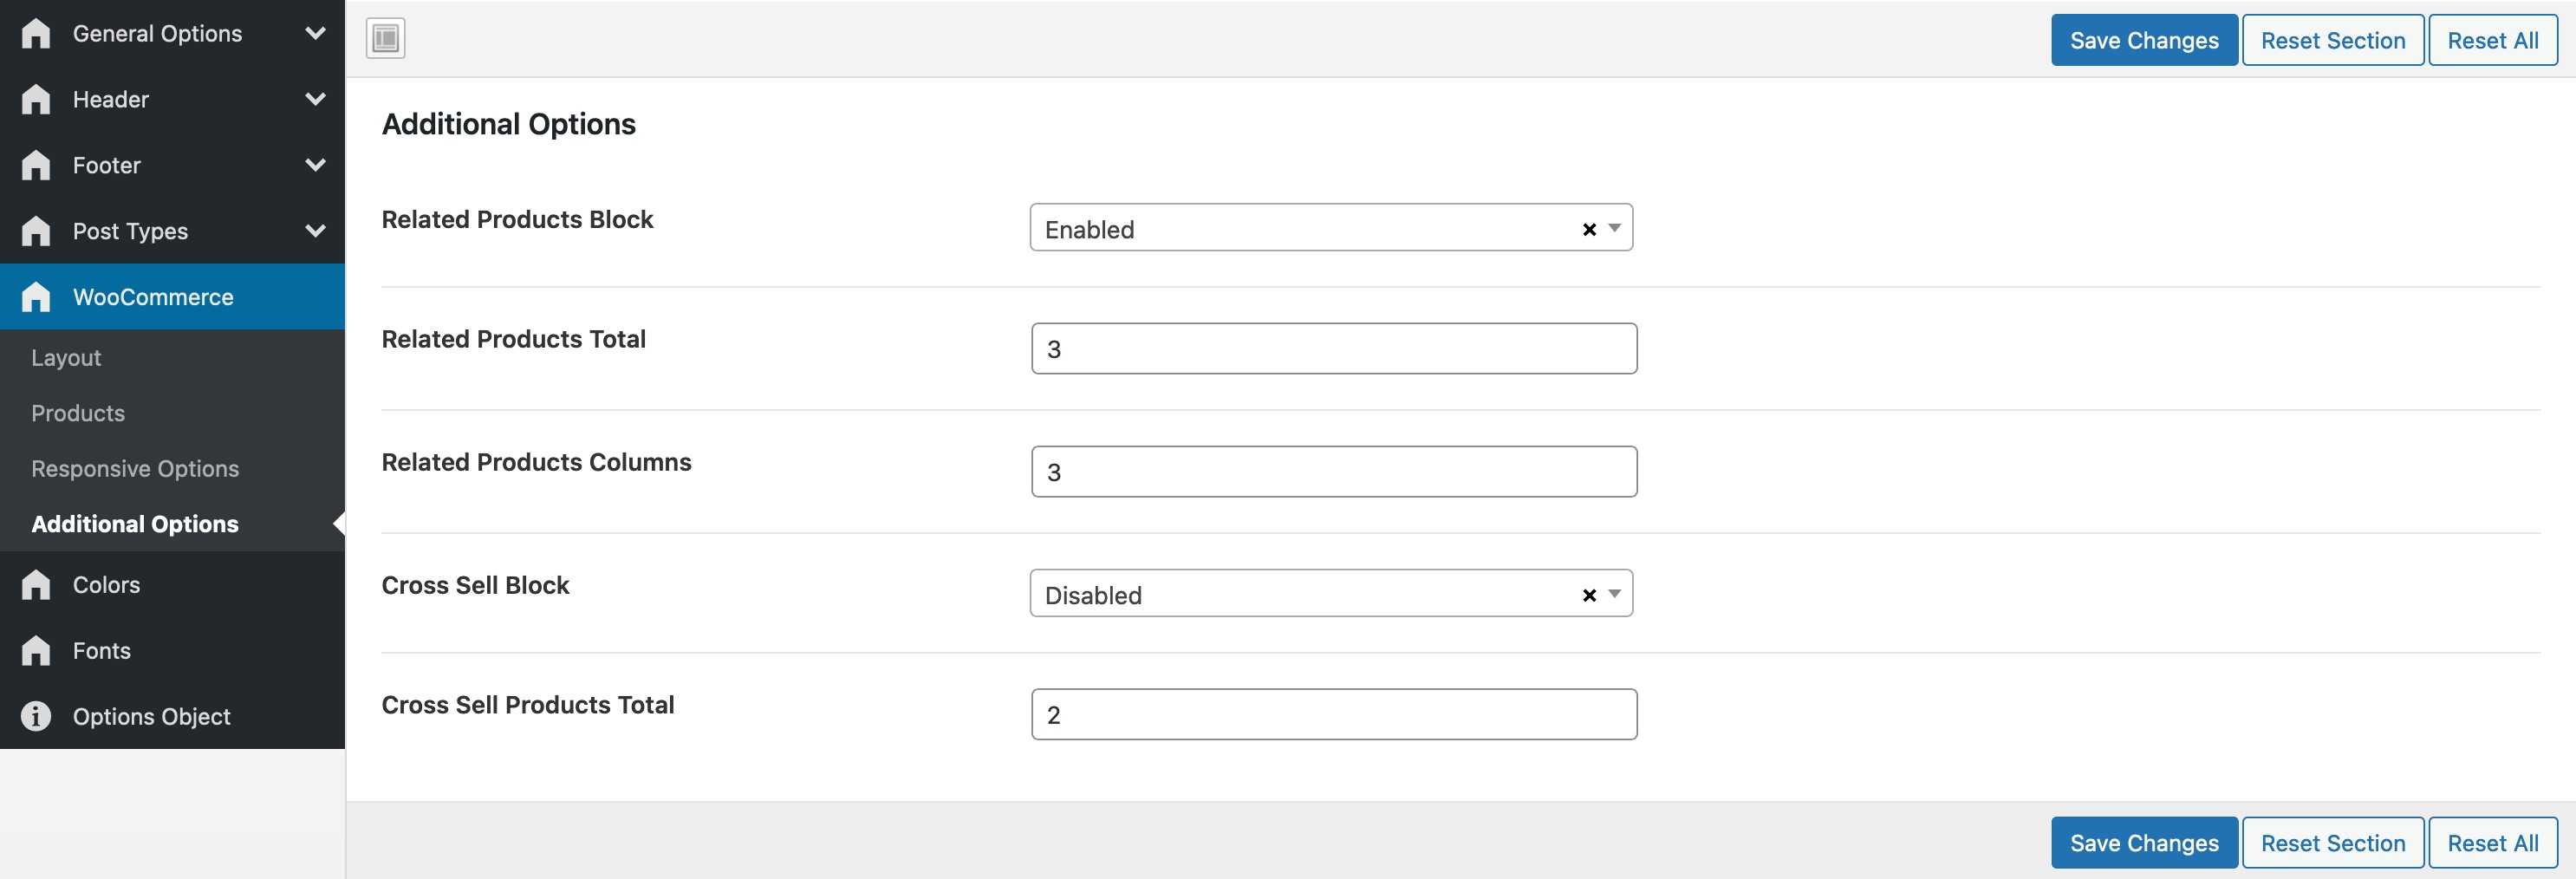Screen dimensions: 2576x879
Task: Open the Post Types menu item
Action: click(172, 231)
